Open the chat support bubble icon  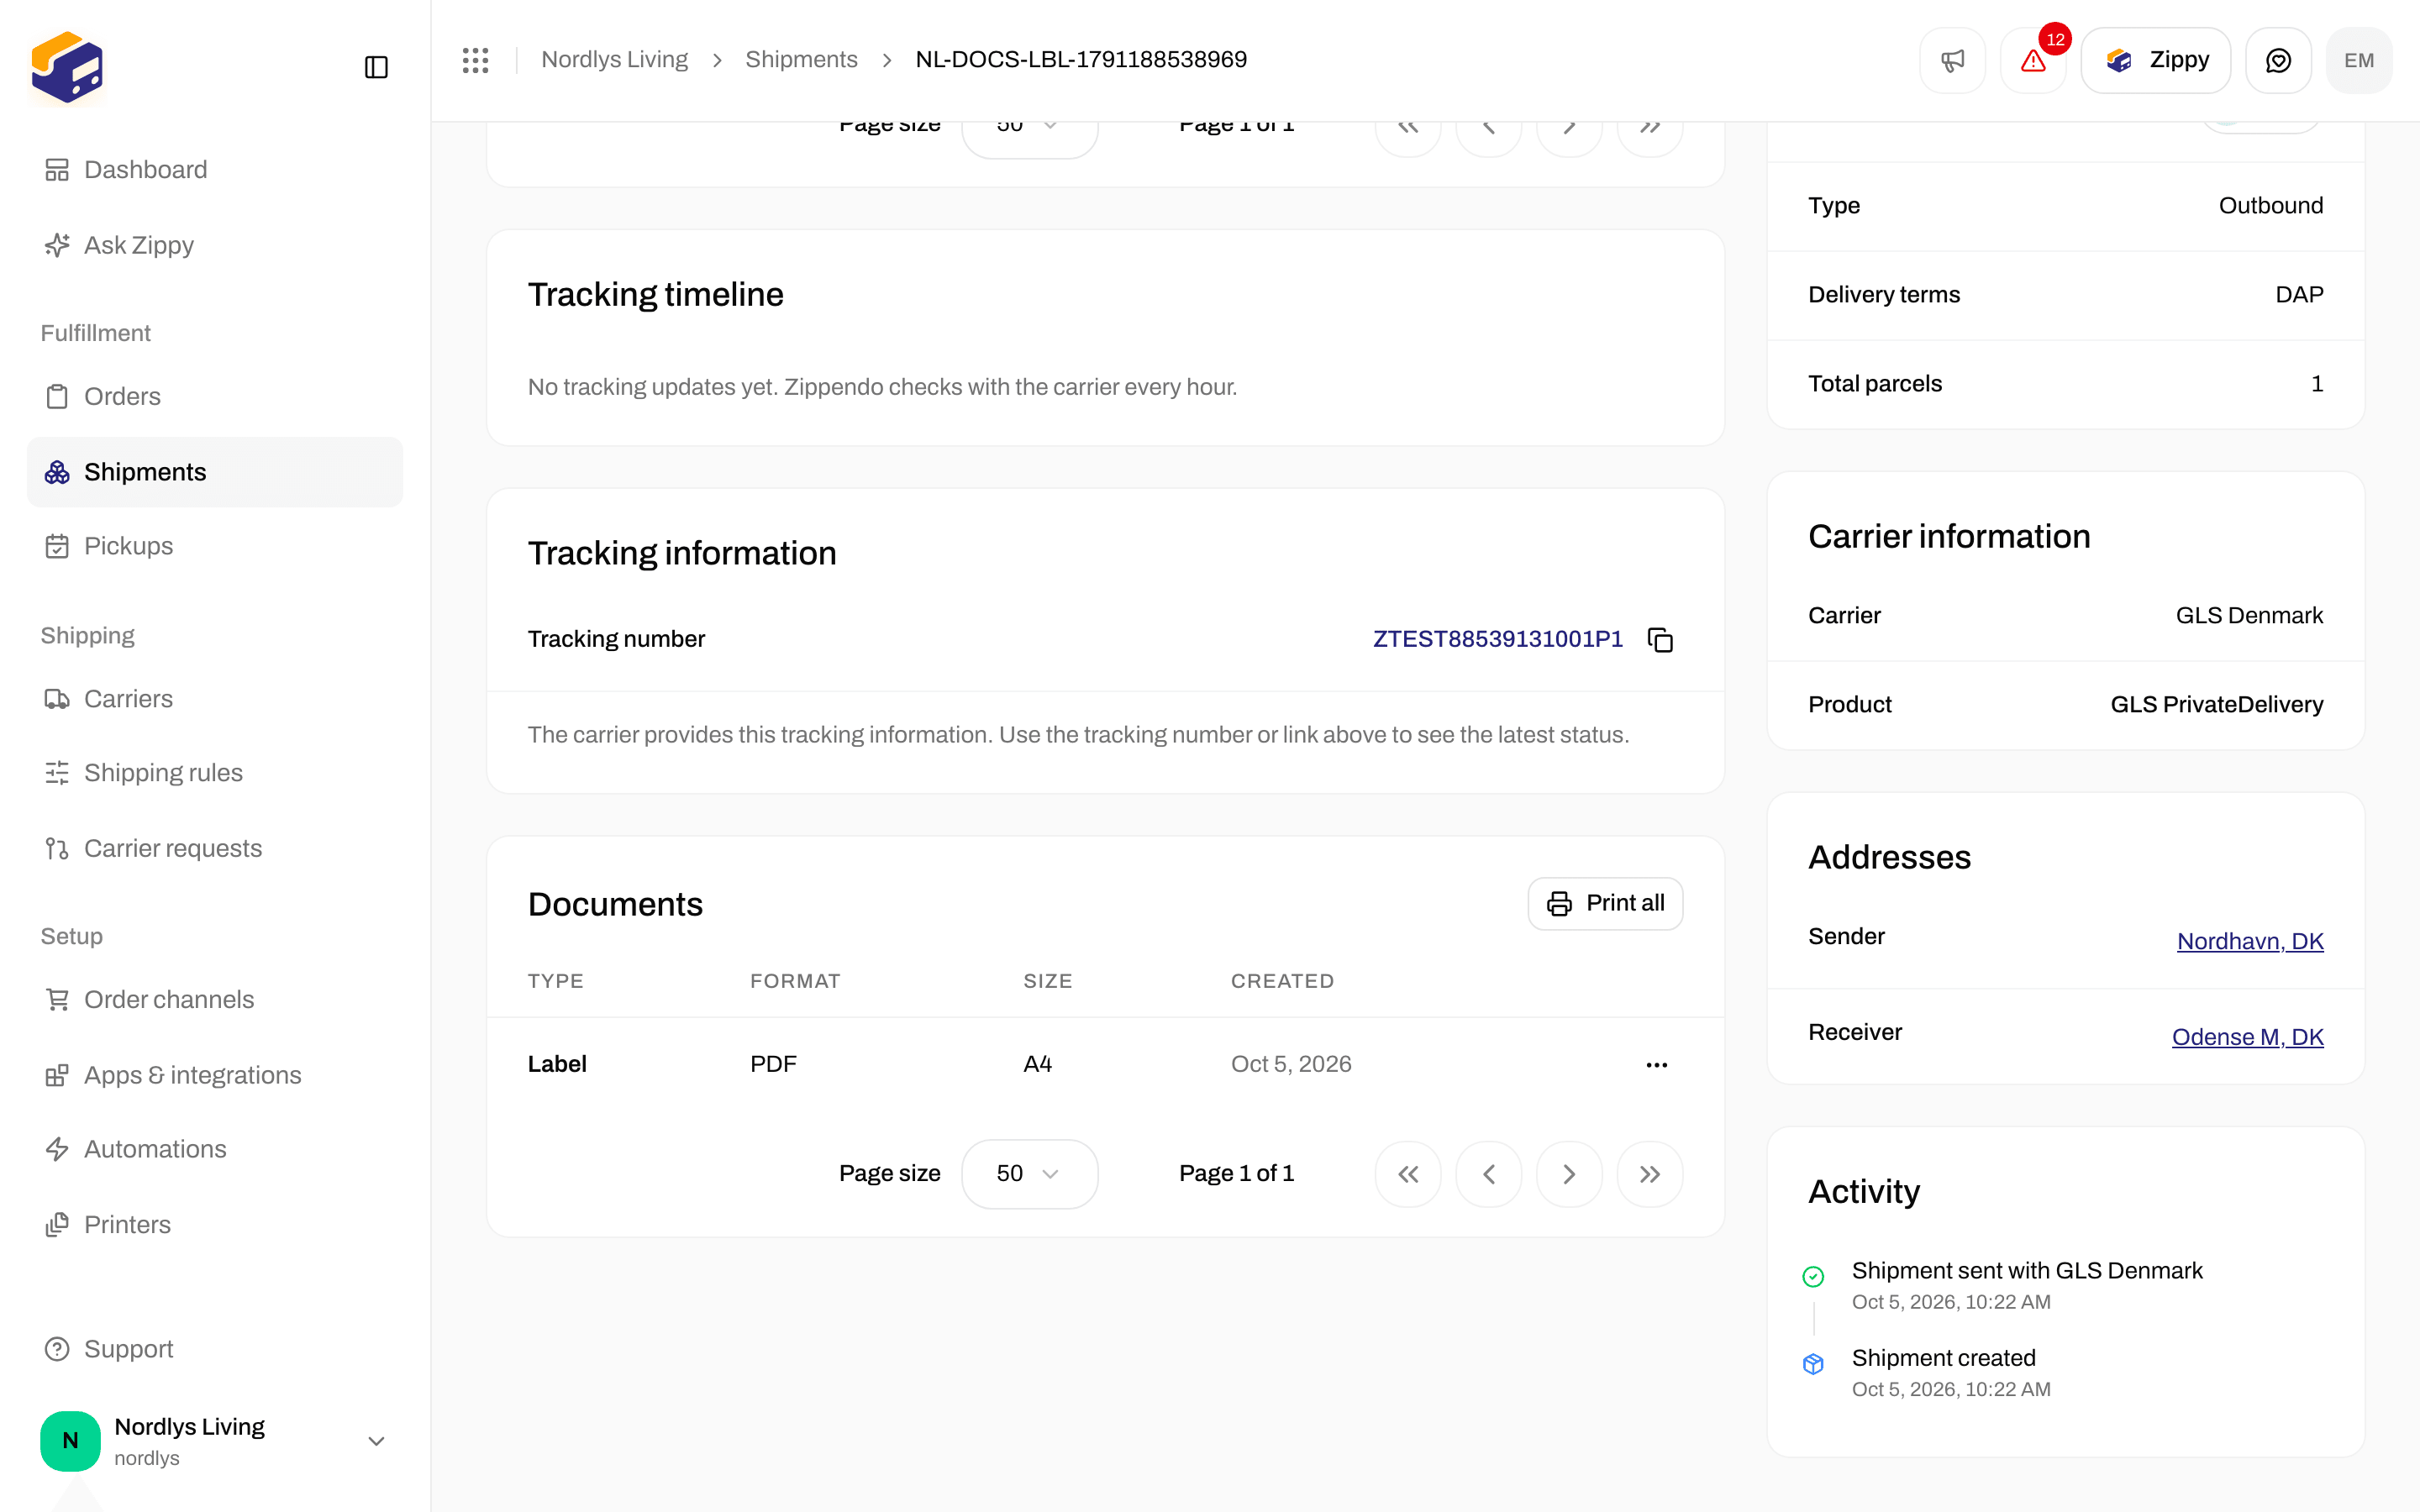(x=2278, y=60)
